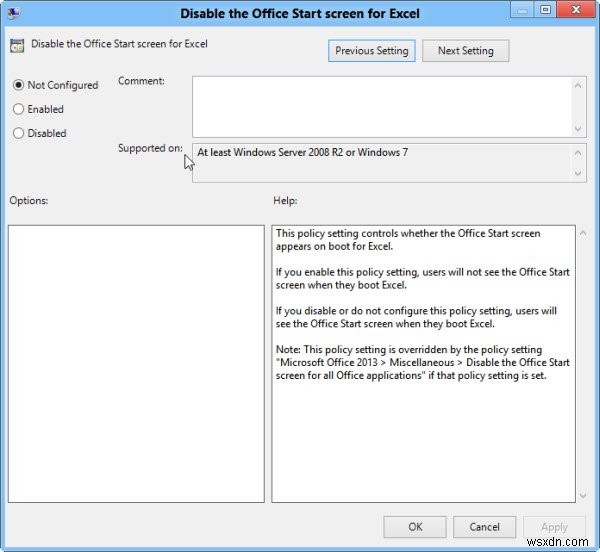Click the help text starting 'This policy setting controls'
This screenshot has height=552, width=600.
[408, 240]
